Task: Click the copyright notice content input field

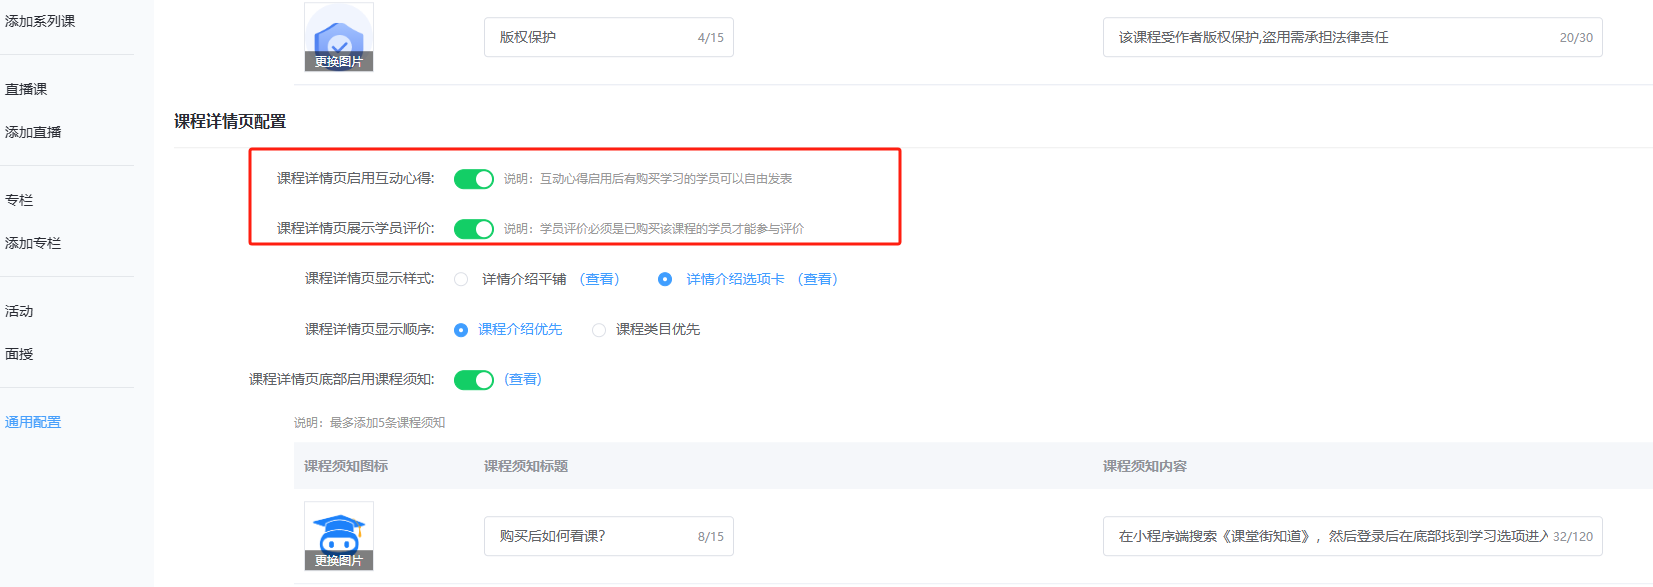Action: 1330,37
